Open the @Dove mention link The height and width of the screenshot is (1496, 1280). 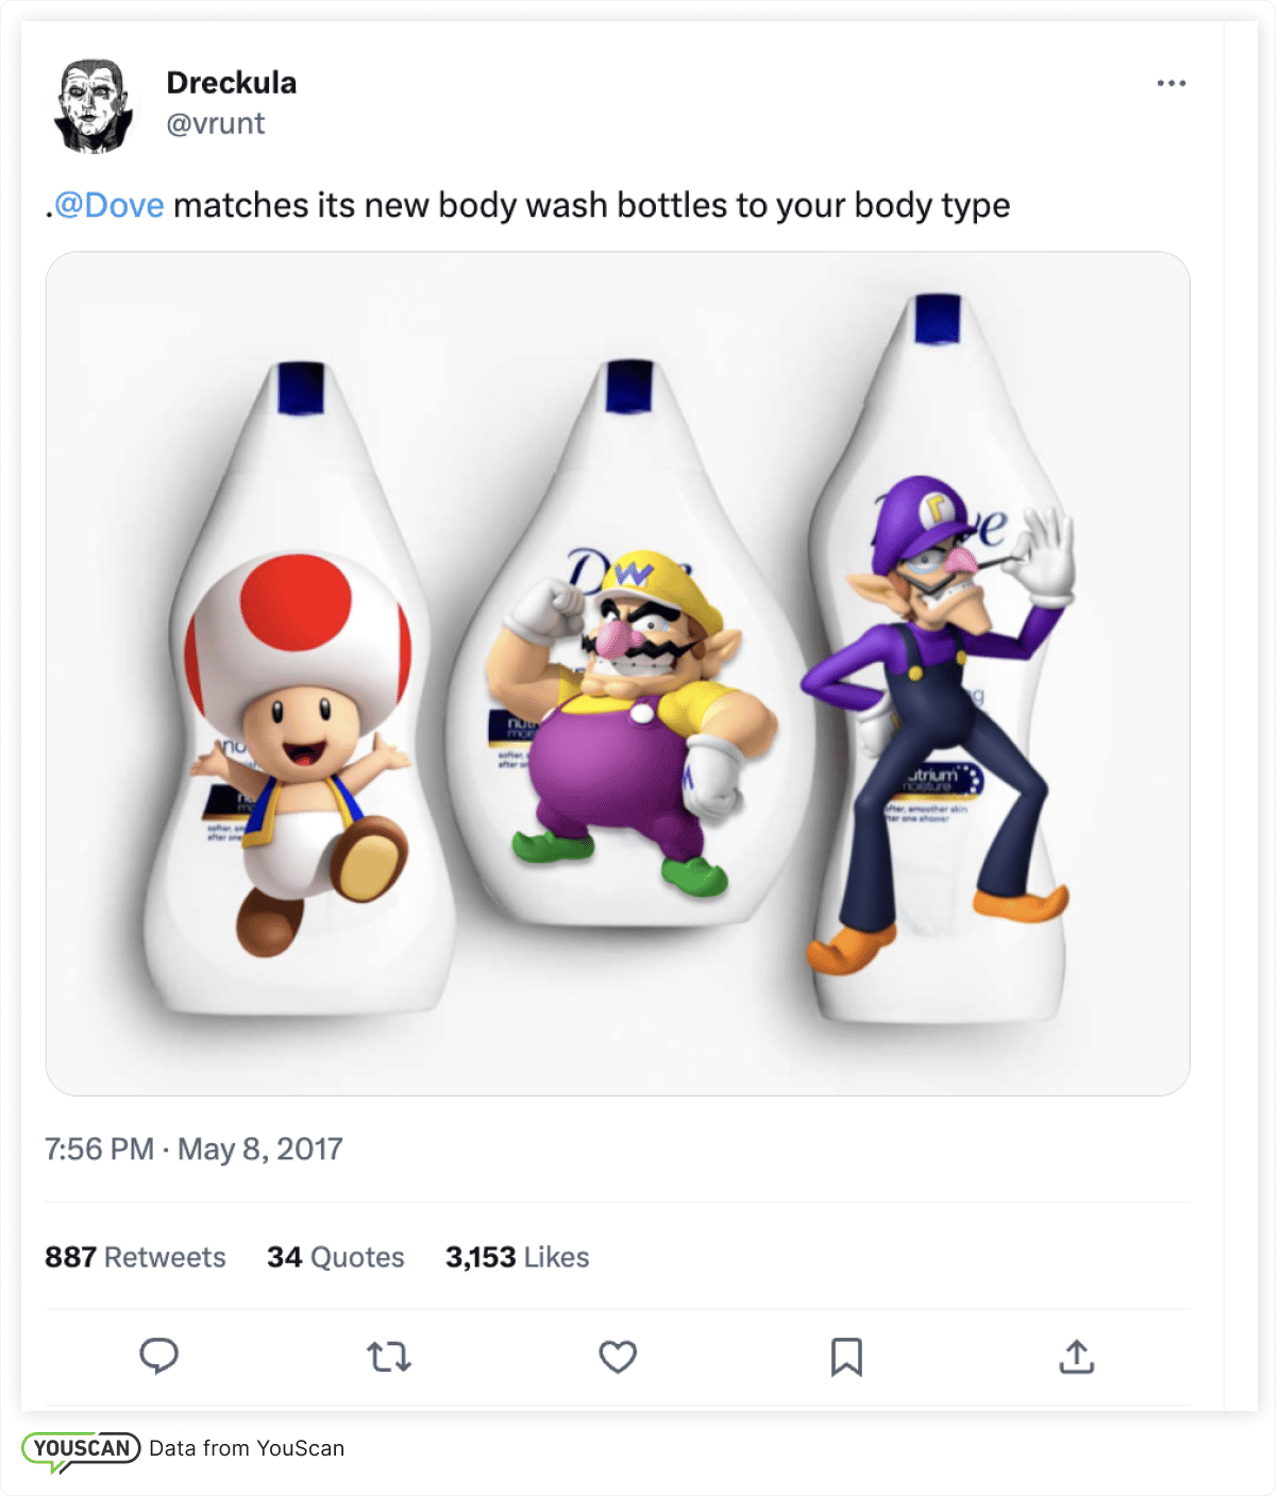(110, 205)
